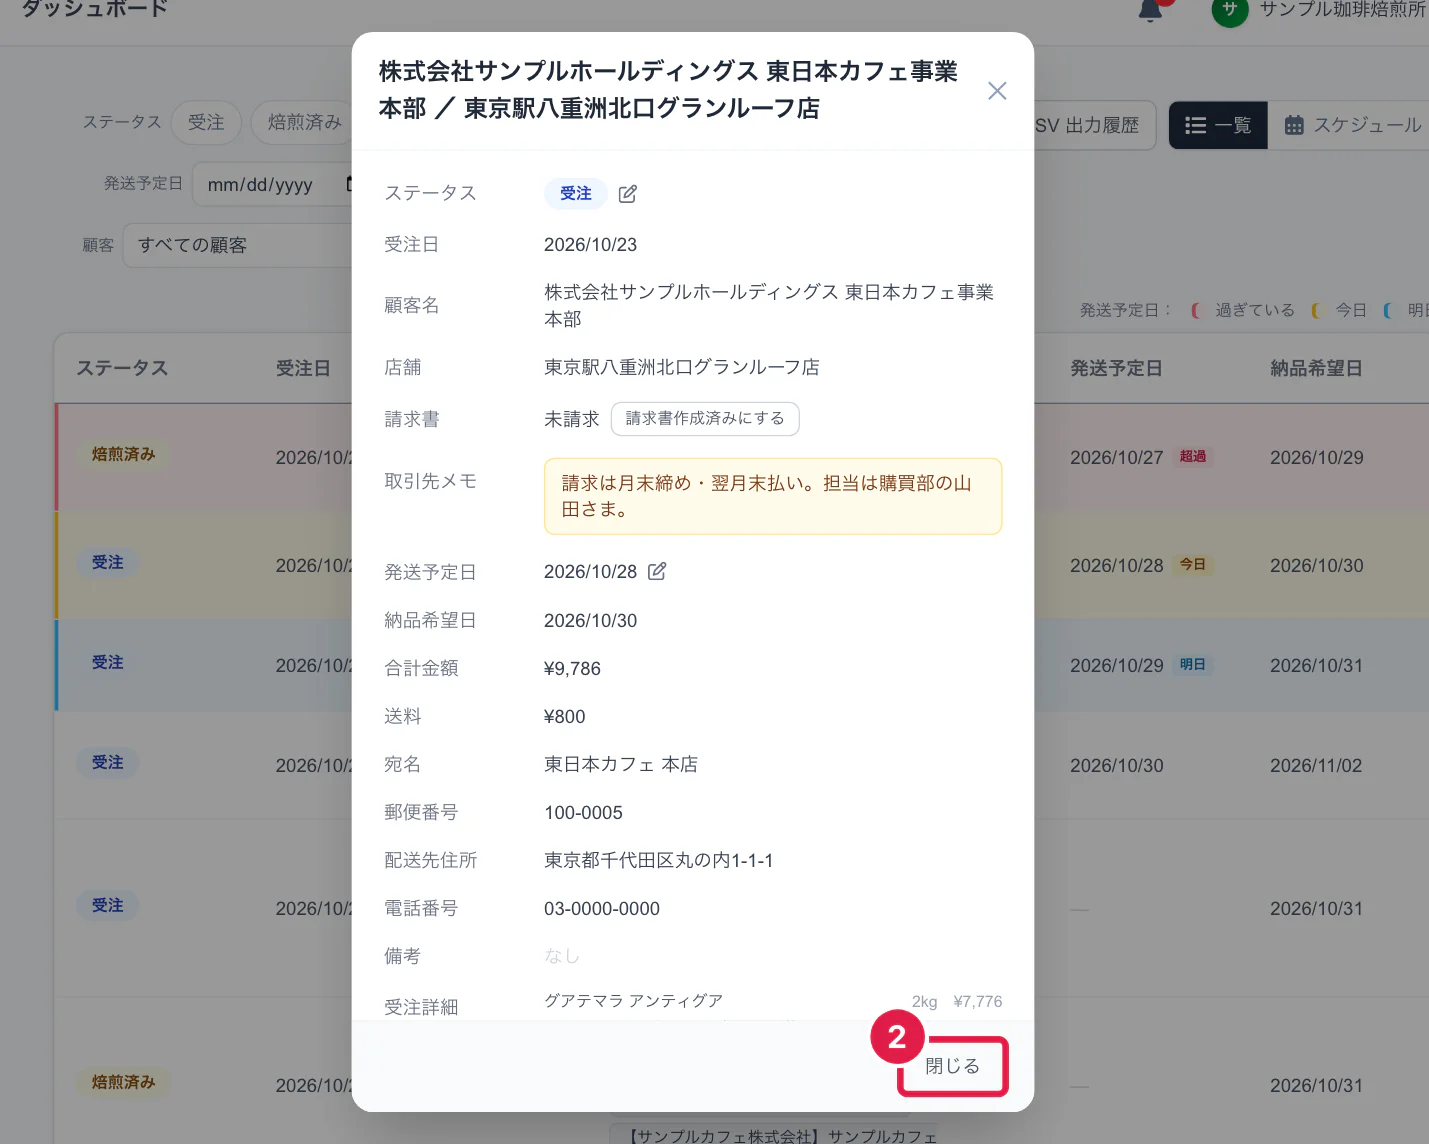
Task: Switch to the 一覧 list view tab
Action: point(1218,125)
